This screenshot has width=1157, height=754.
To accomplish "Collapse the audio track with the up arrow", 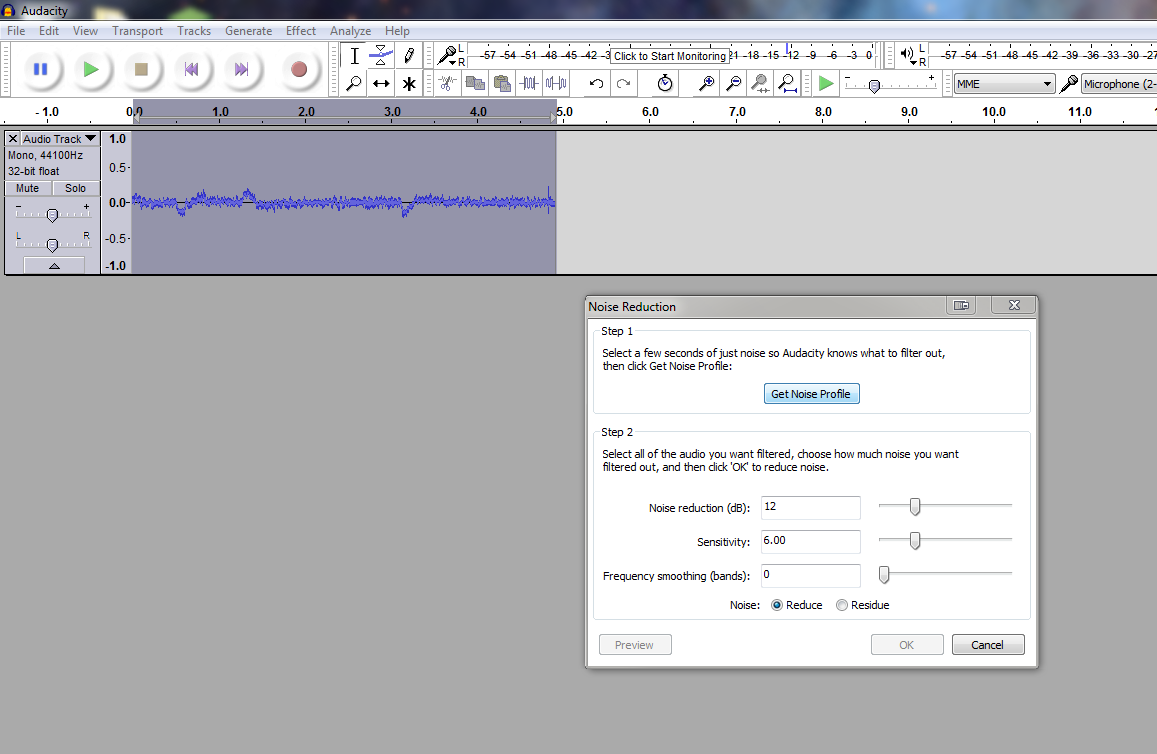I will pyautogui.click(x=54, y=266).
